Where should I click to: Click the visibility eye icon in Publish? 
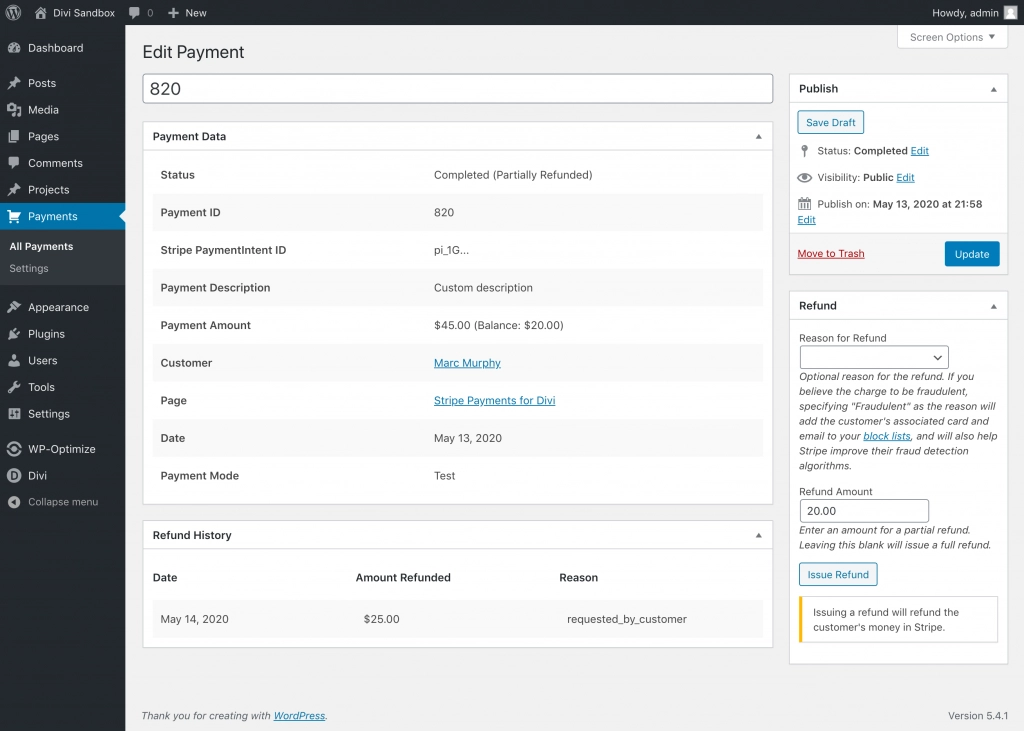click(x=805, y=178)
